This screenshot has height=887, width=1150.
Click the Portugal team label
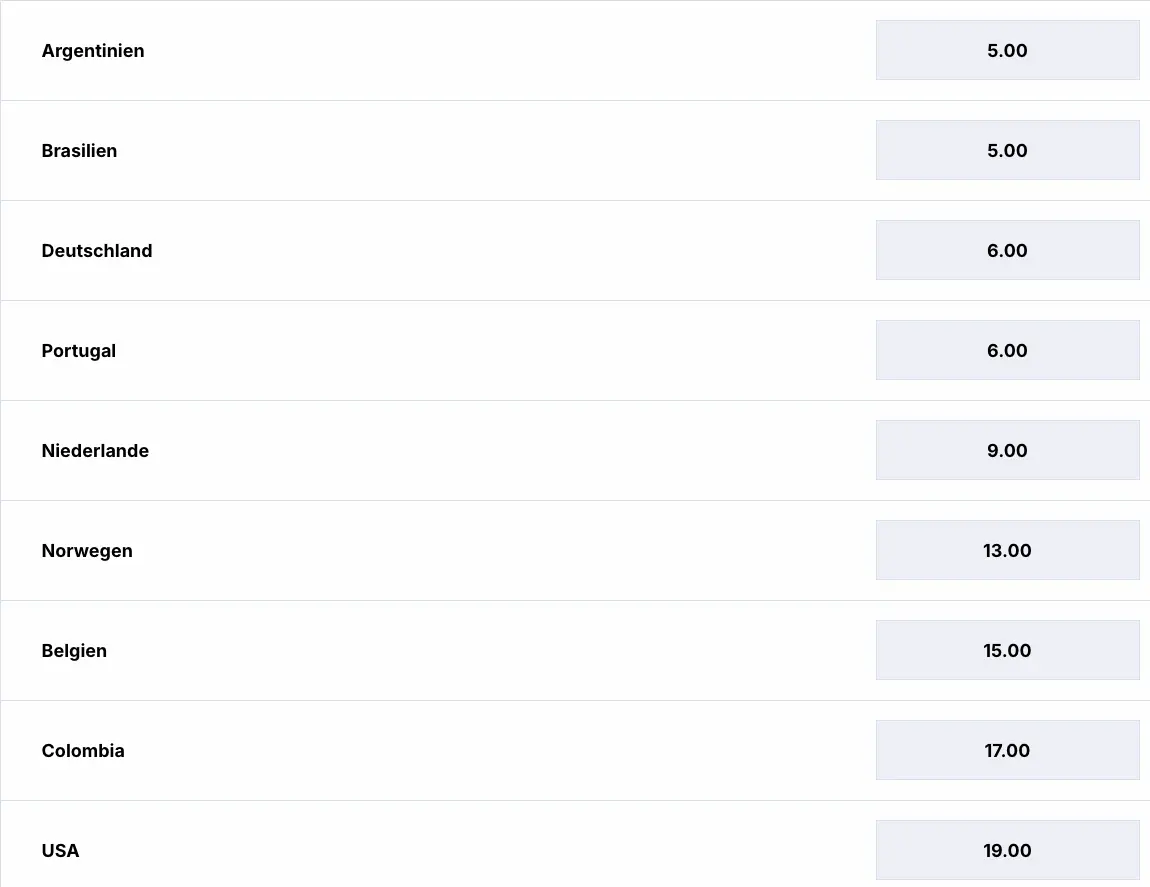point(79,351)
